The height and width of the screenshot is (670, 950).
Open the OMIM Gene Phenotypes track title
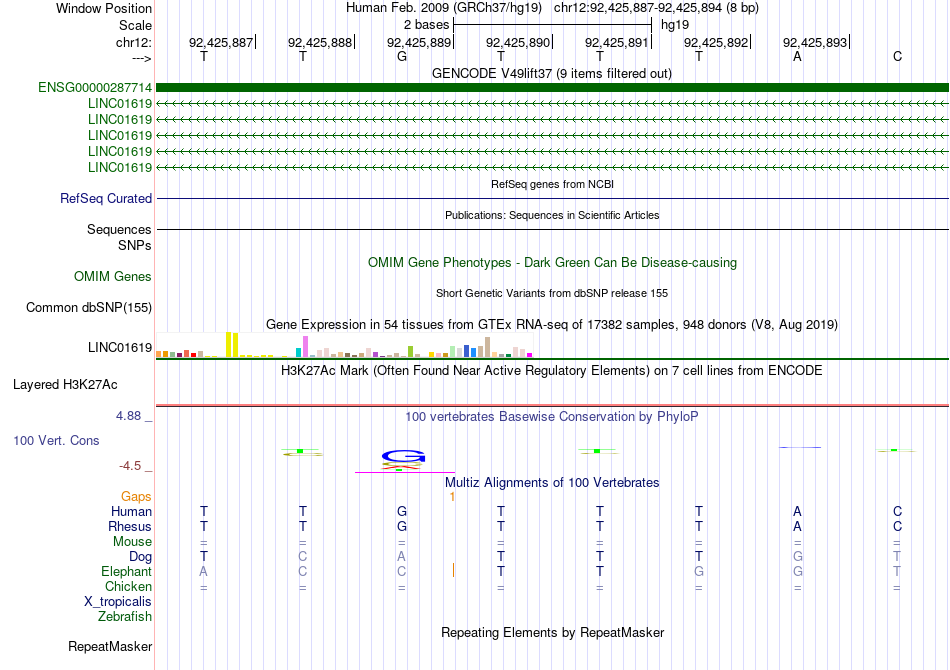(x=552, y=262)
